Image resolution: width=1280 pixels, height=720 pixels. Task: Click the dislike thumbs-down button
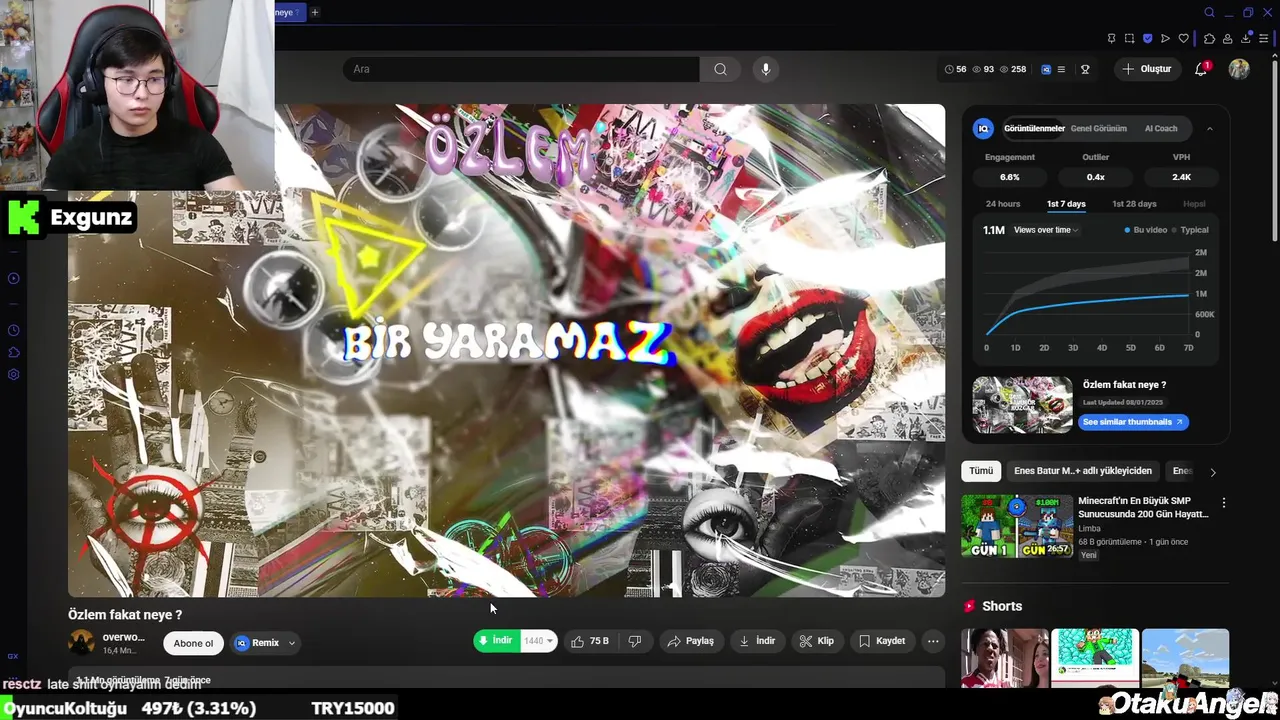tap(635, 641)
